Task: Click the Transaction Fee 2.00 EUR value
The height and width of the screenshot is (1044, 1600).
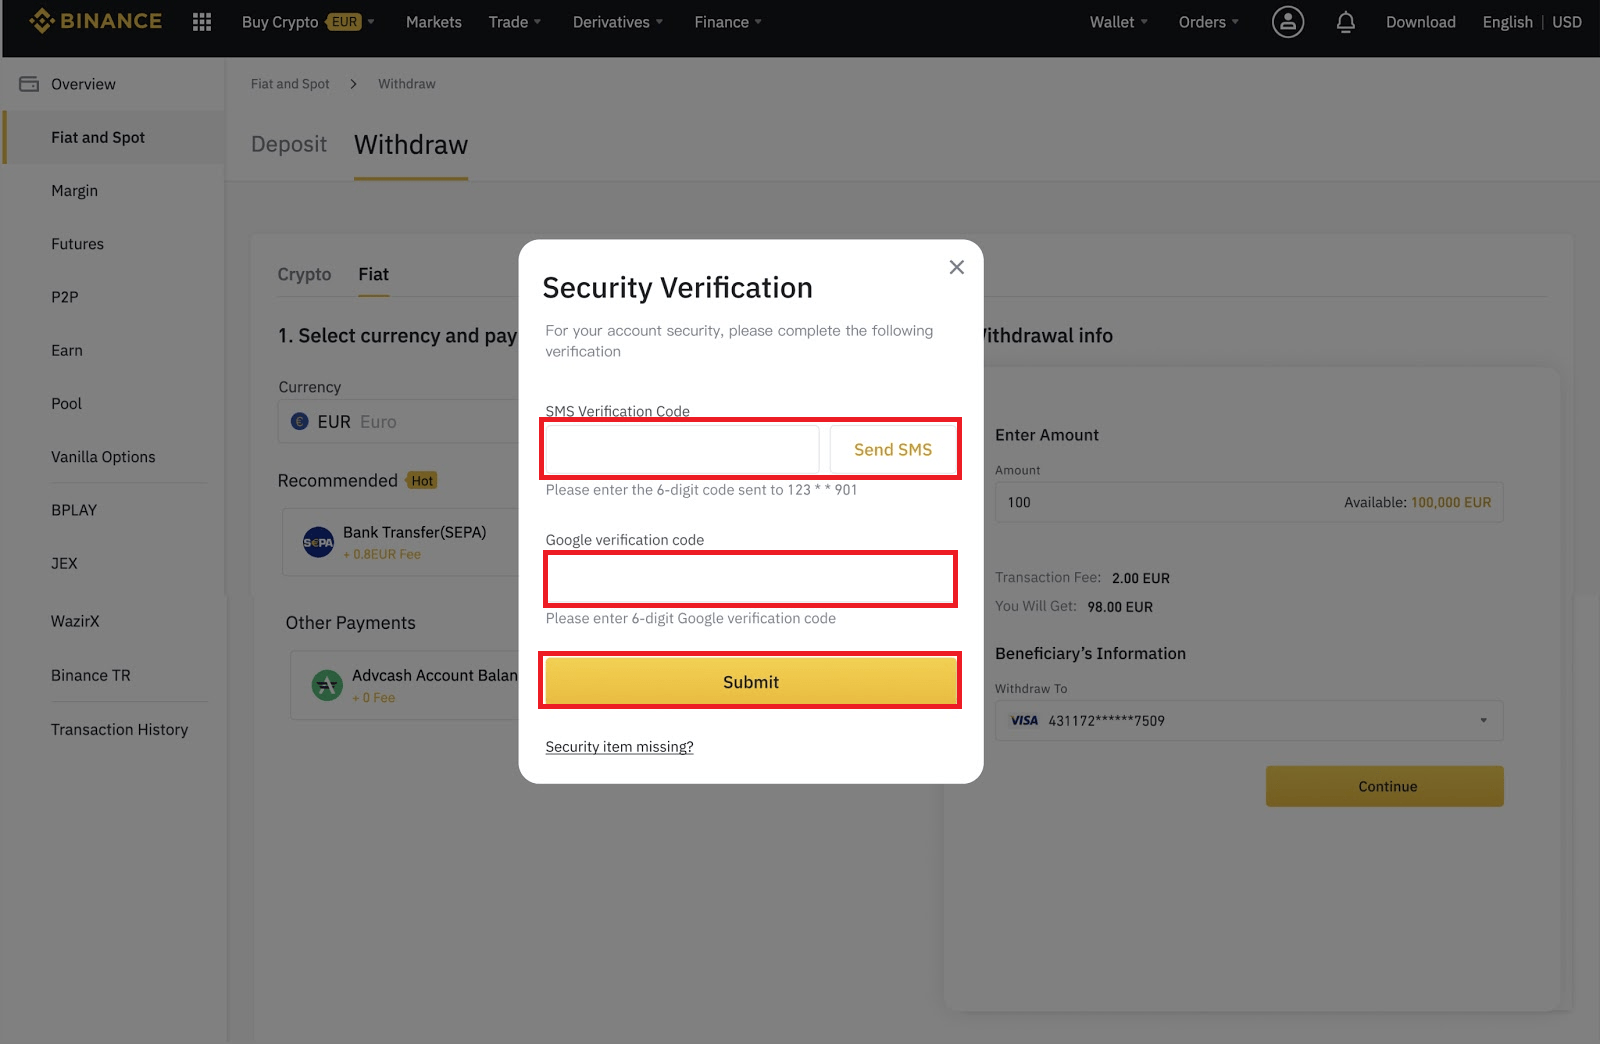Action: [x=1141, y=578]
